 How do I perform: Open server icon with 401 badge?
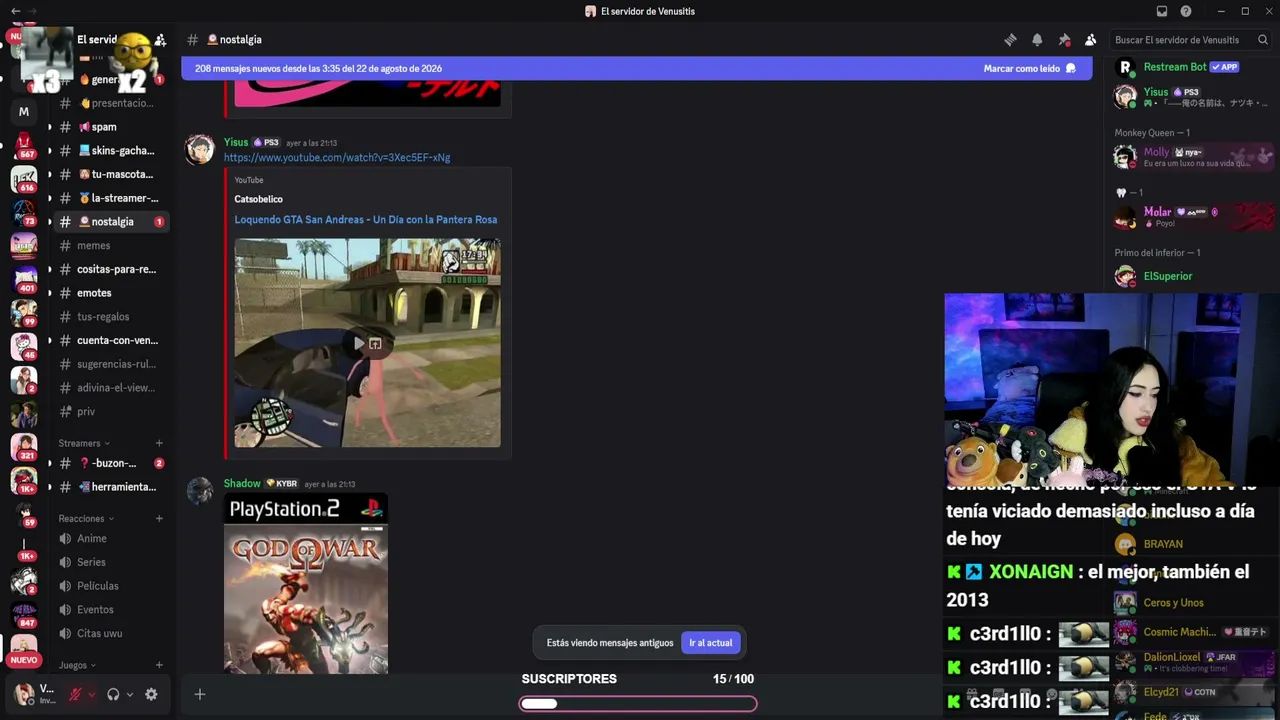[24, 280]
